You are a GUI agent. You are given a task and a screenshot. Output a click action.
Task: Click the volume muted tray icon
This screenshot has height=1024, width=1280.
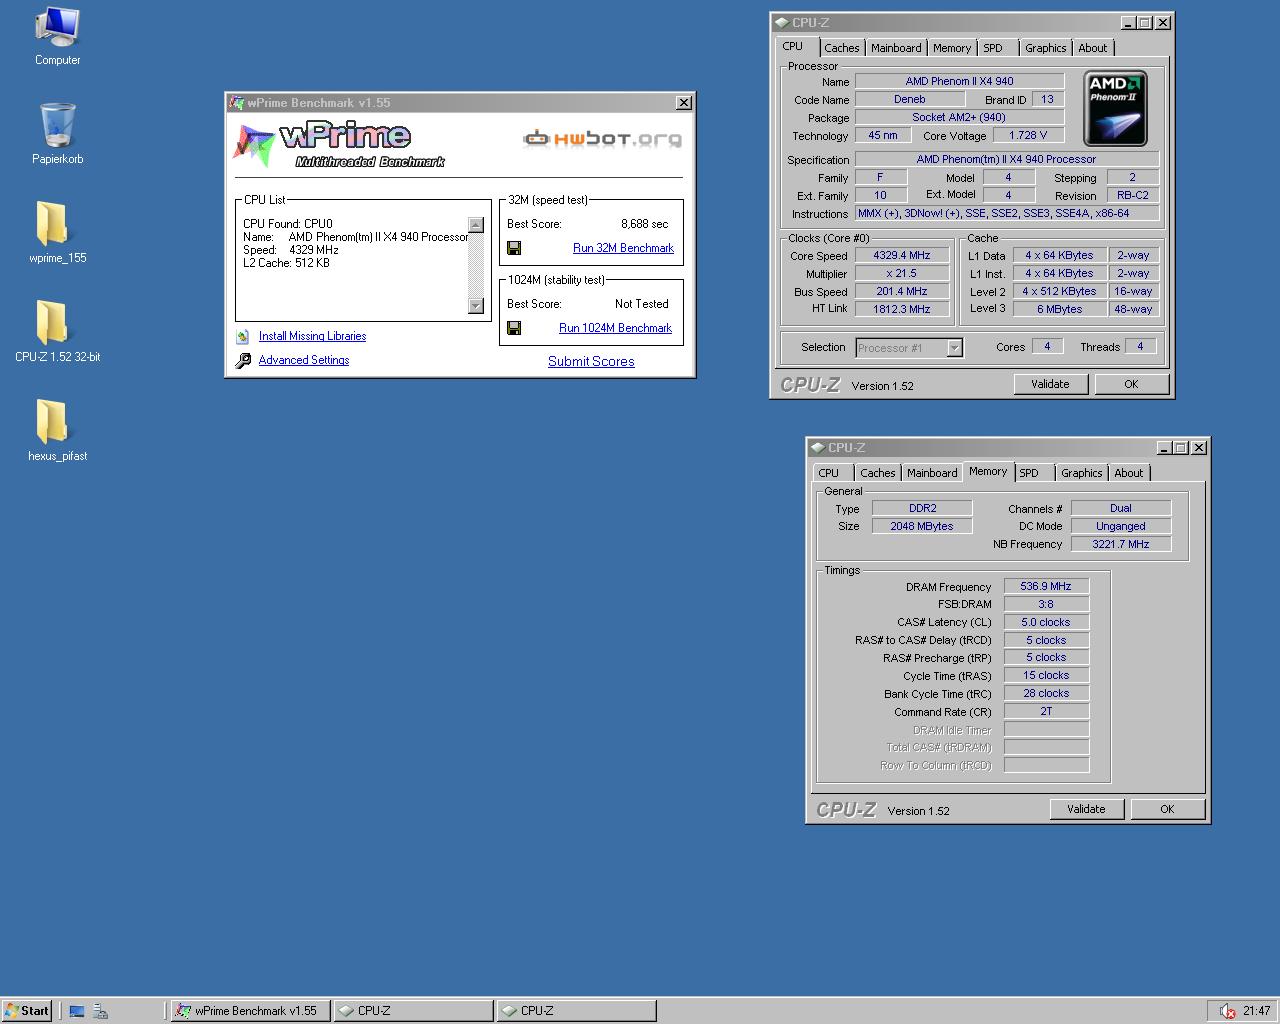[x=1227, y=1011]
